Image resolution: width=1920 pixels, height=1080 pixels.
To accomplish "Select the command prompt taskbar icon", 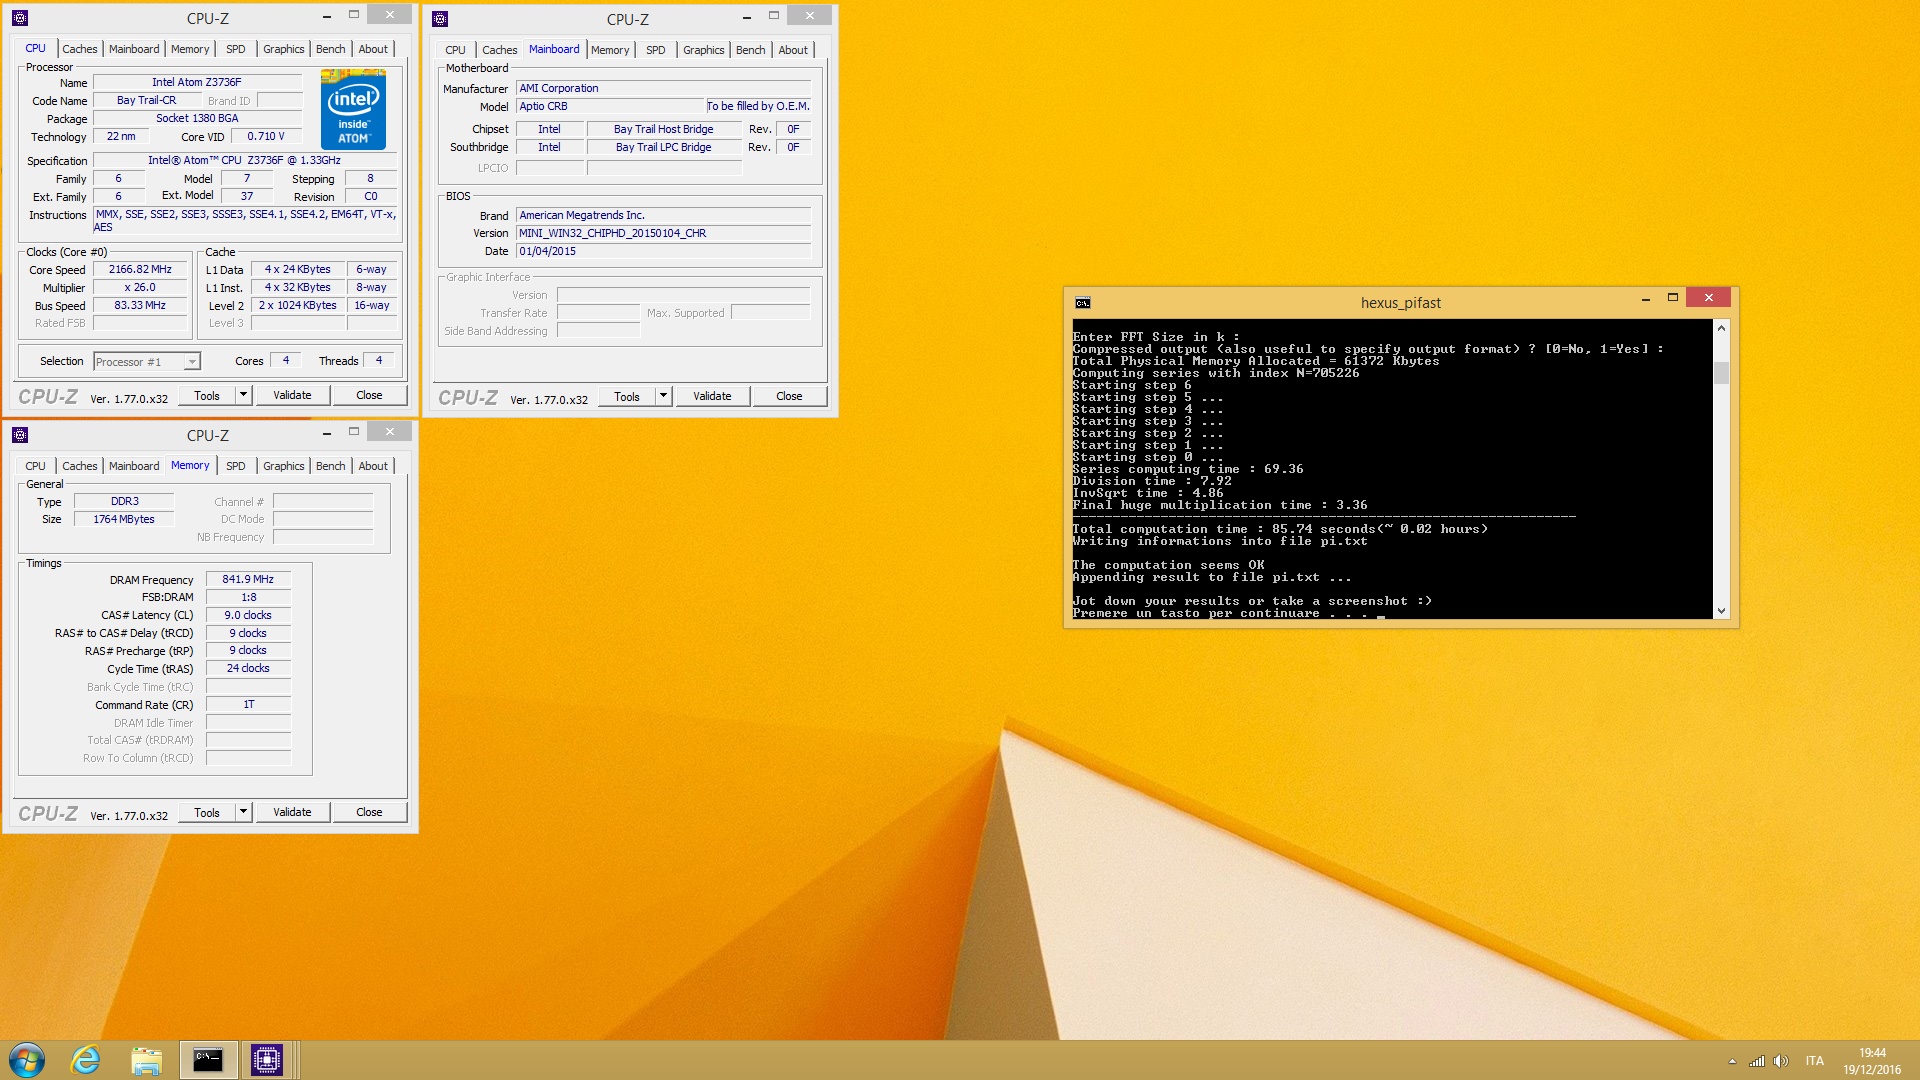I will pyautogui.click(x=208, y=1060).
